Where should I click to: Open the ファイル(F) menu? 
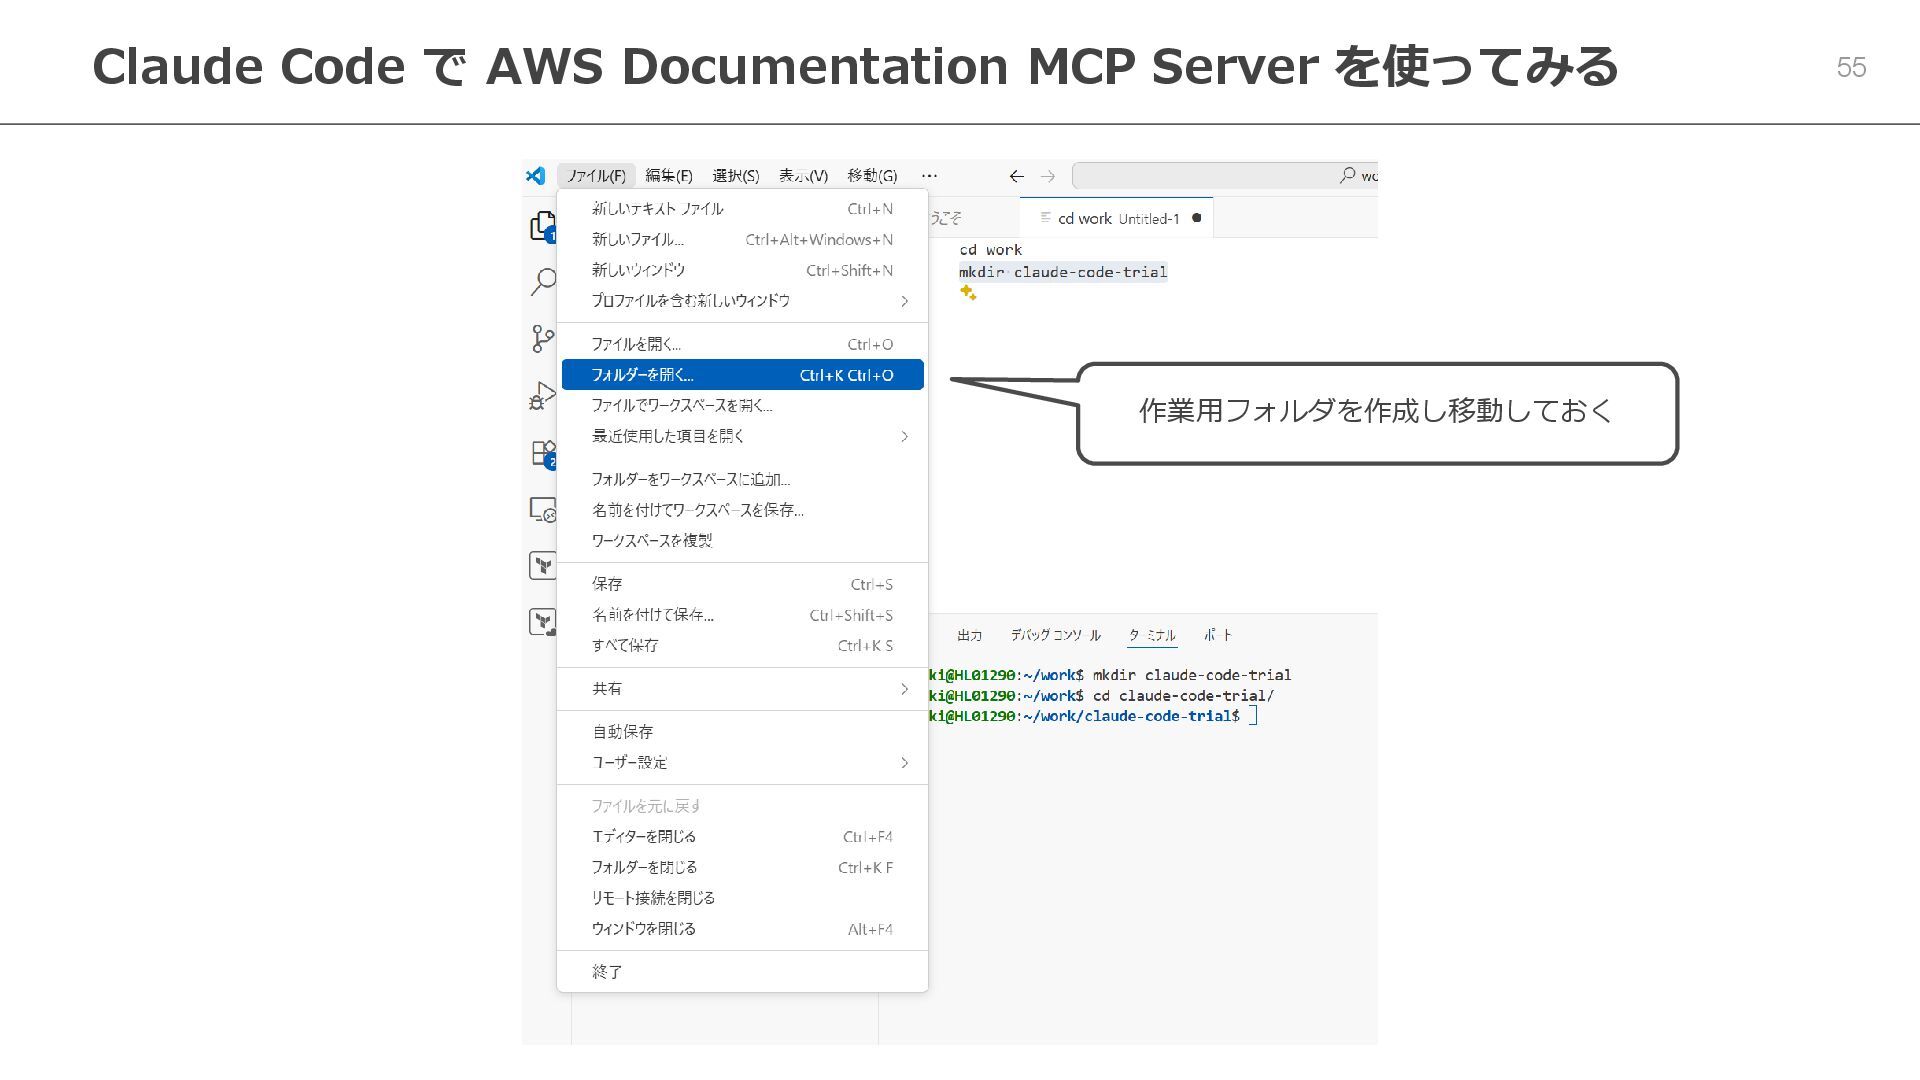point(596,176)
